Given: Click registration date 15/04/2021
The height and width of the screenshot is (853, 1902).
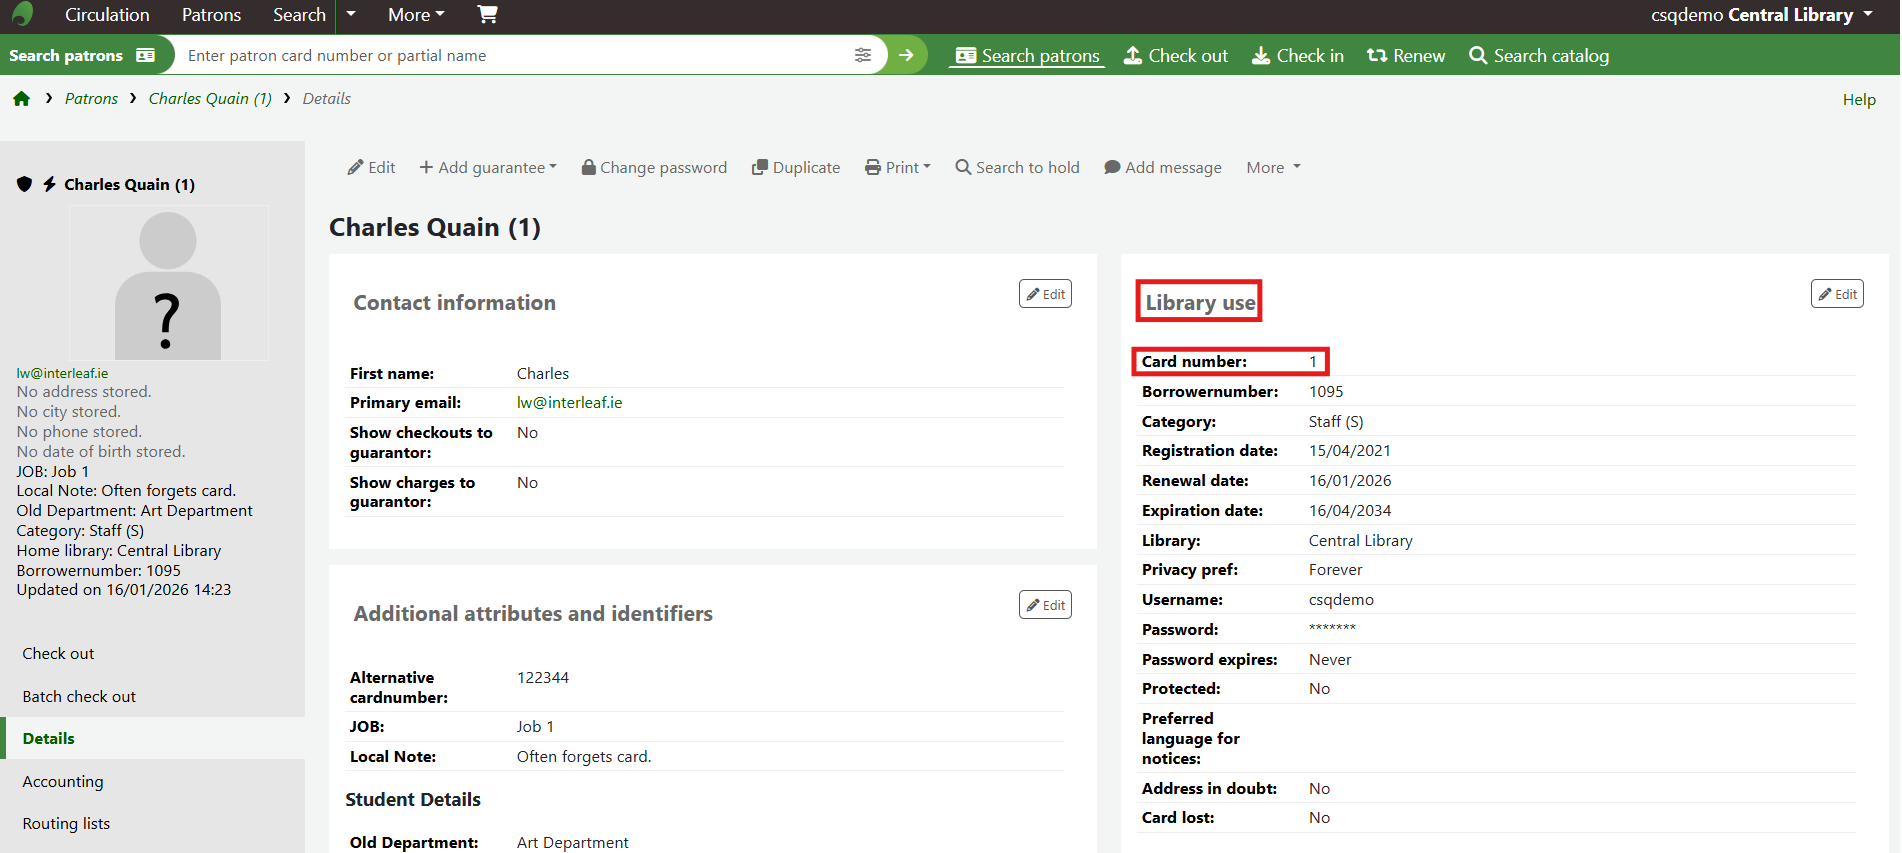Looking at the screenshot, I should coord(1350,451).
